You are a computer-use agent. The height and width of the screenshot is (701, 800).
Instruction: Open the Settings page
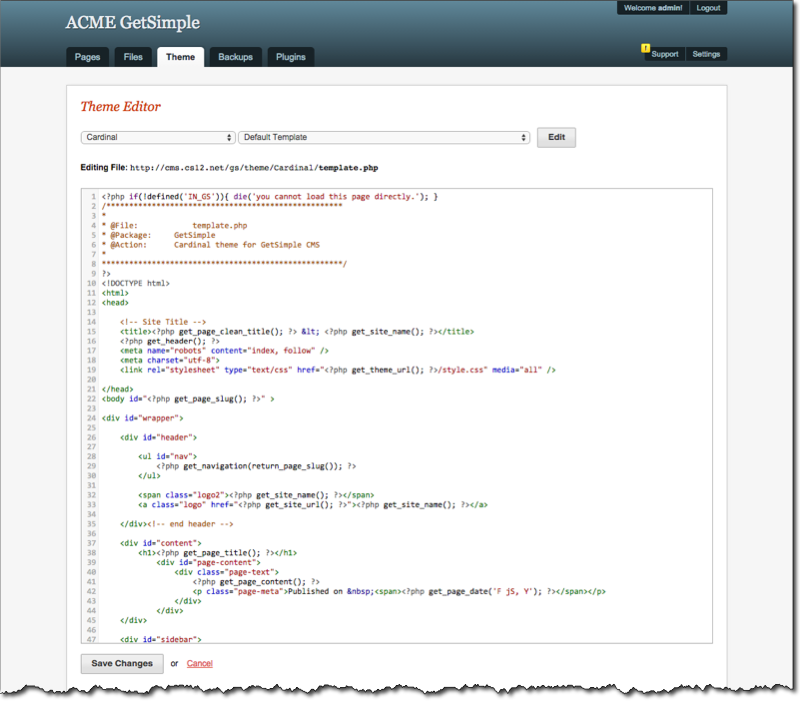pyautogui.click(x=706, y=54)
